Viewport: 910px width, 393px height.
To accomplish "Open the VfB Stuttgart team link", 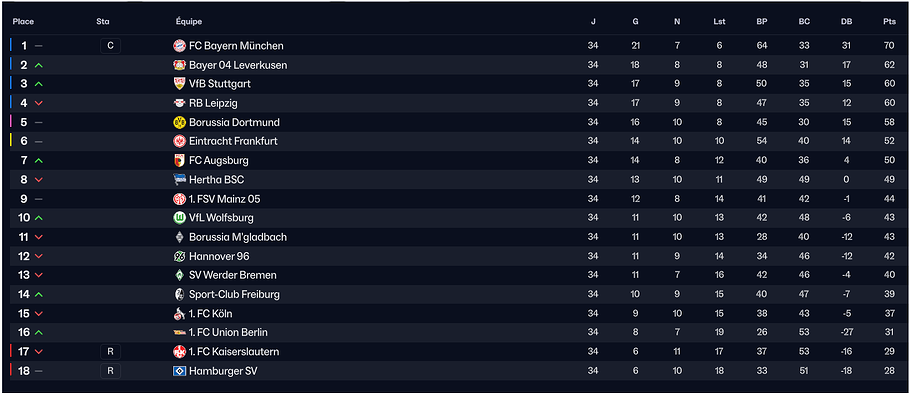I will (x=220, y=84).
